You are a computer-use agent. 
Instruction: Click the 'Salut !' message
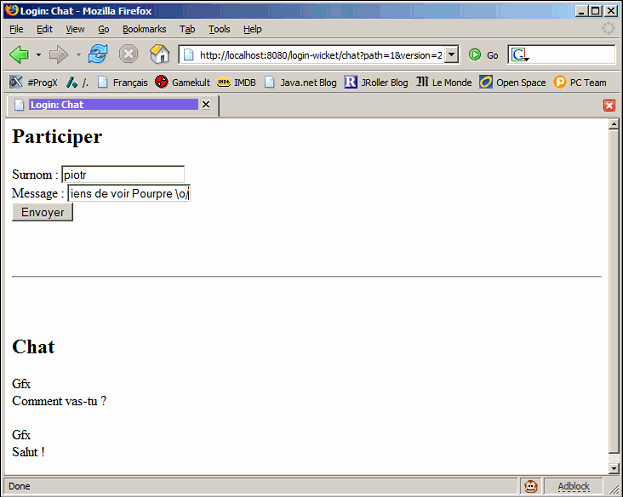click(x=28, y=452)
